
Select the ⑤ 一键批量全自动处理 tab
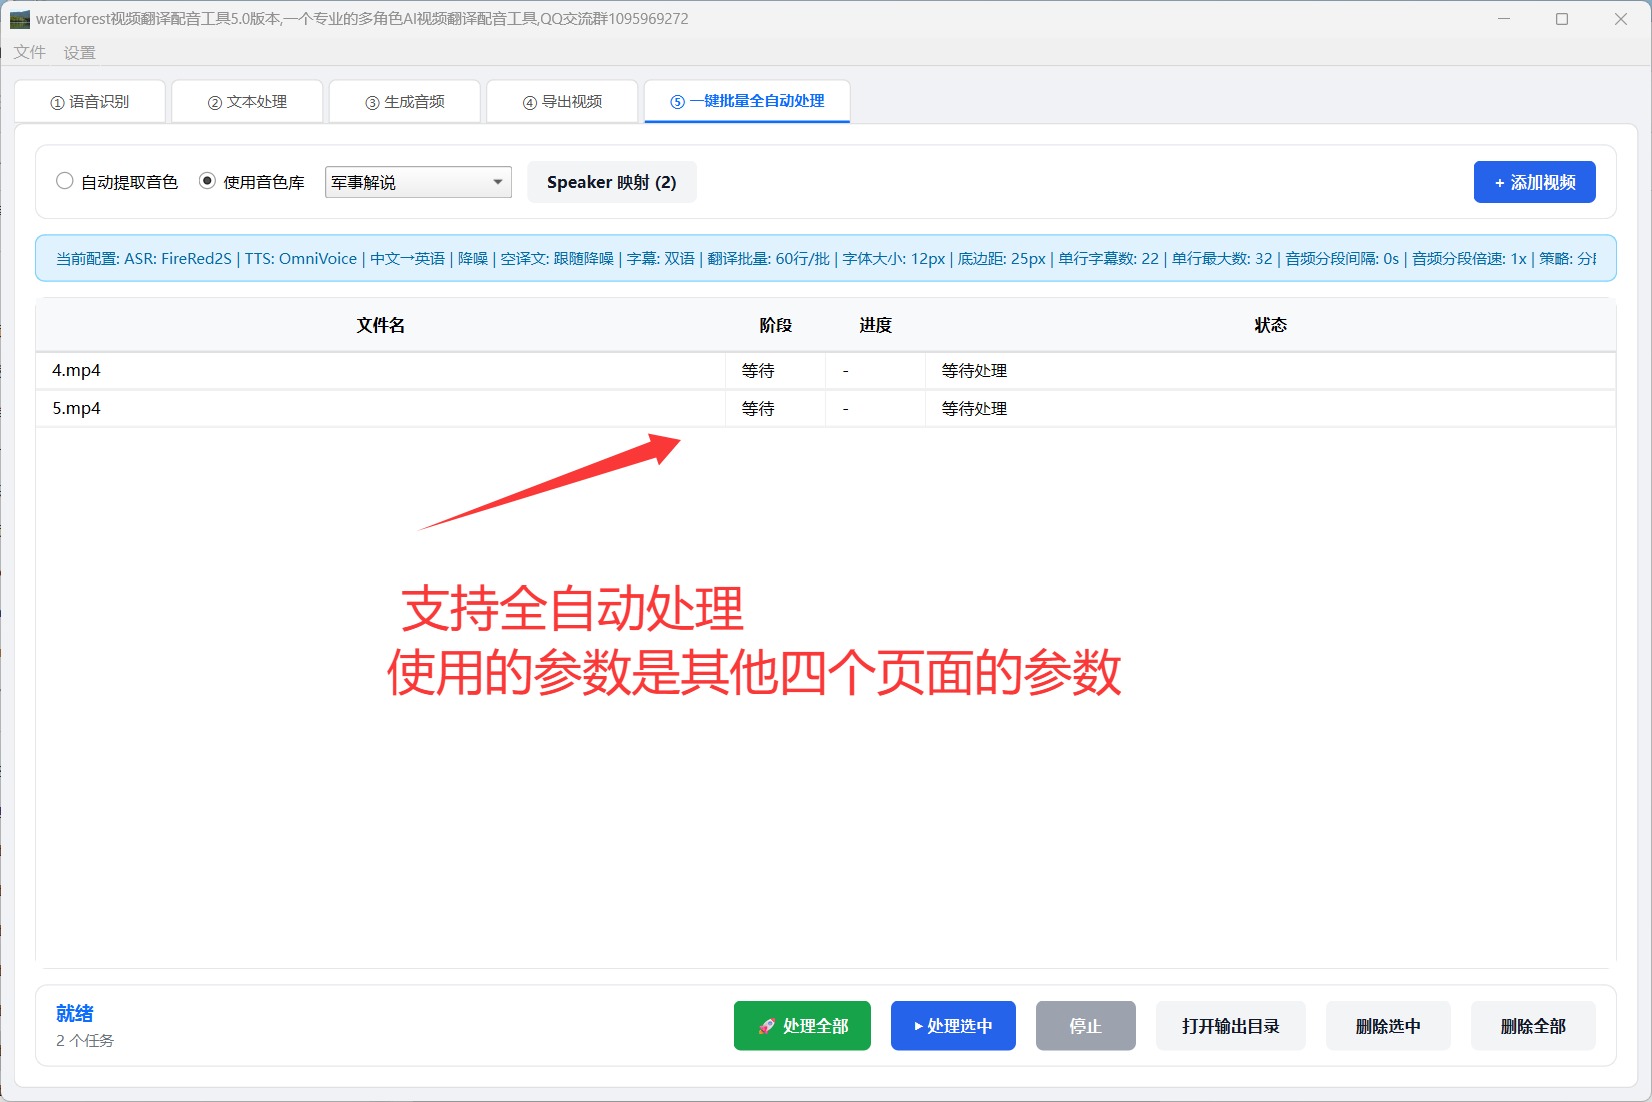point(747,101)
